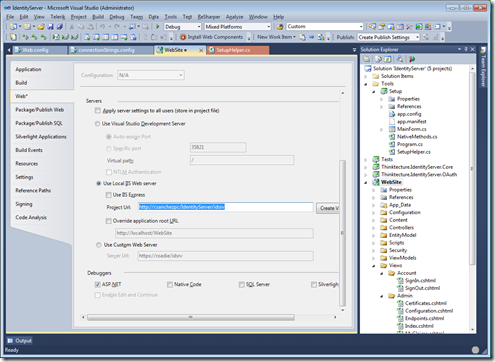This screenshot has height=362, width=495.
Task: Click the Refresh icon in Solution Explorer toolbar
Action: (388, 59)
